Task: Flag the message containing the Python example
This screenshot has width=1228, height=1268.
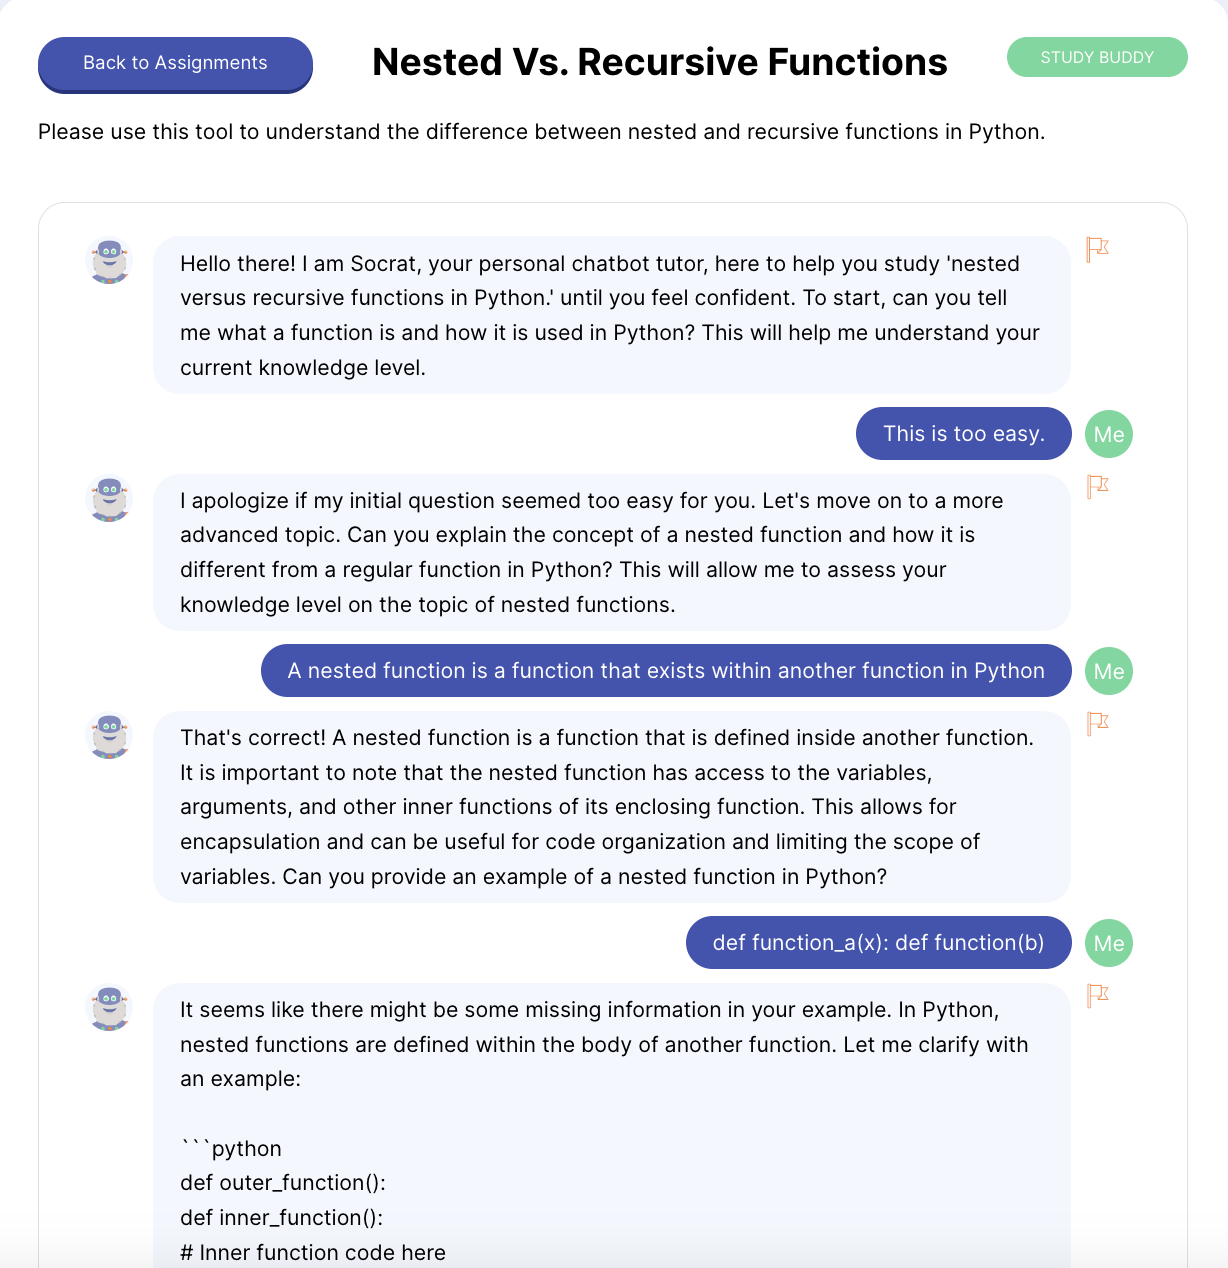Action: click(x=1097, y=995)
